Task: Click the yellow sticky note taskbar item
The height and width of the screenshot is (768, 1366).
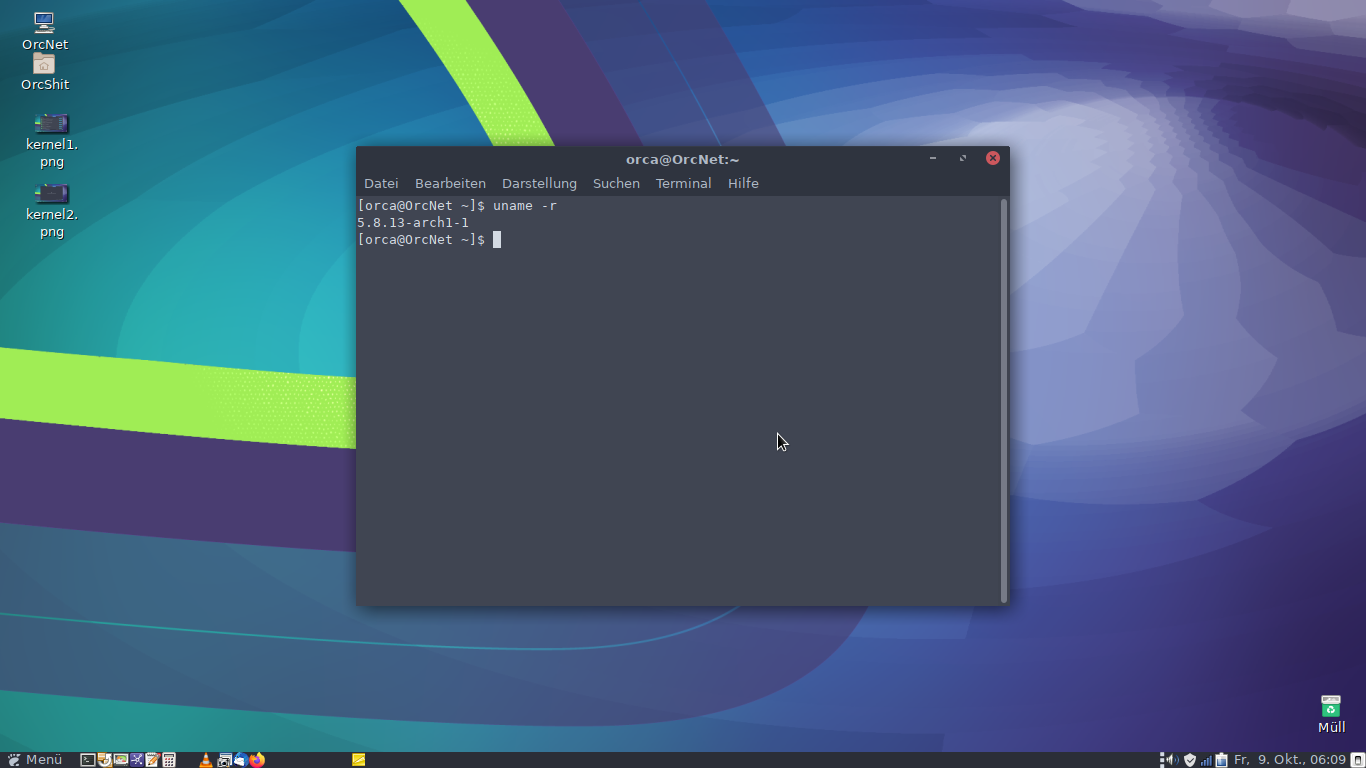Action: pyautogui.click(x=358, y=760)
